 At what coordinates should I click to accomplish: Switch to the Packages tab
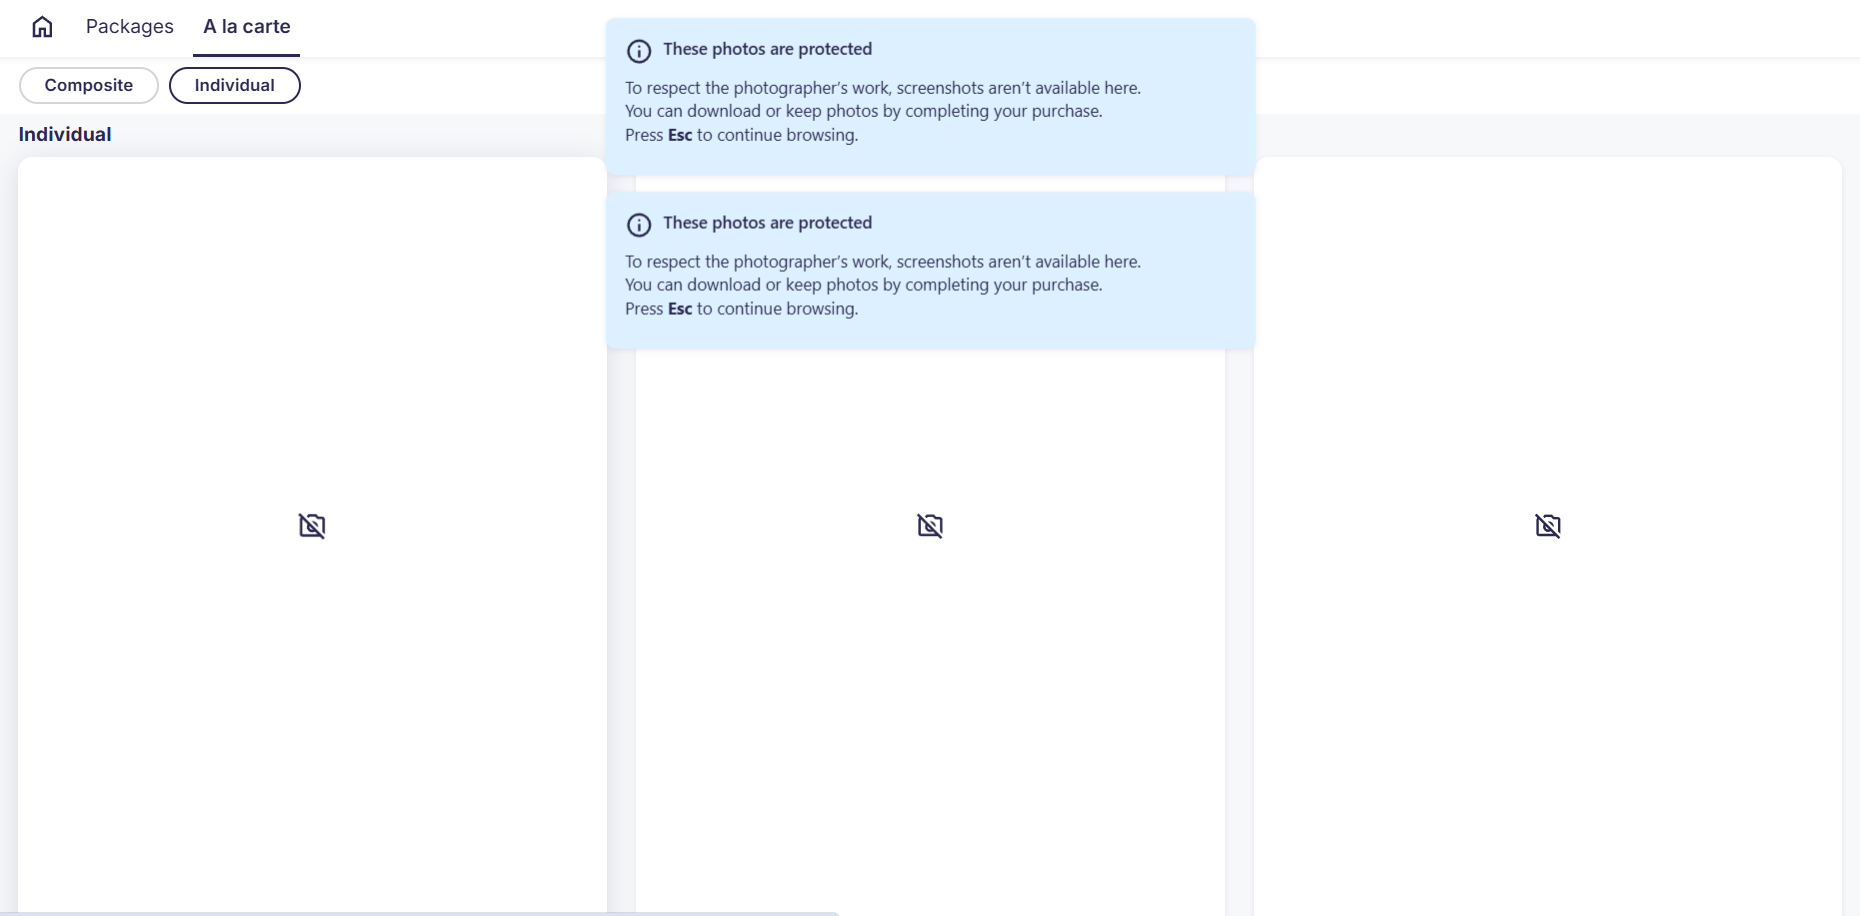tap(129, 26)
